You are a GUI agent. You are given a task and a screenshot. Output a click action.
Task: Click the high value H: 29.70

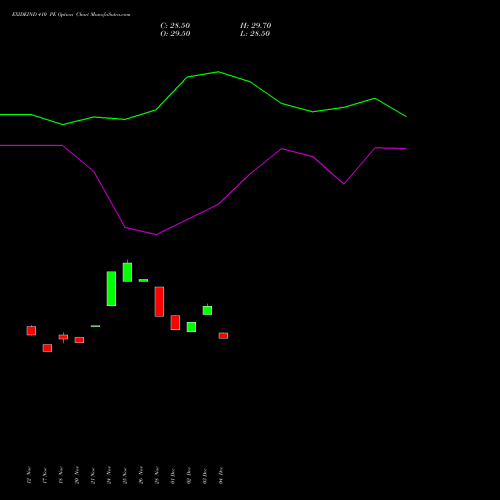point(255,26)
